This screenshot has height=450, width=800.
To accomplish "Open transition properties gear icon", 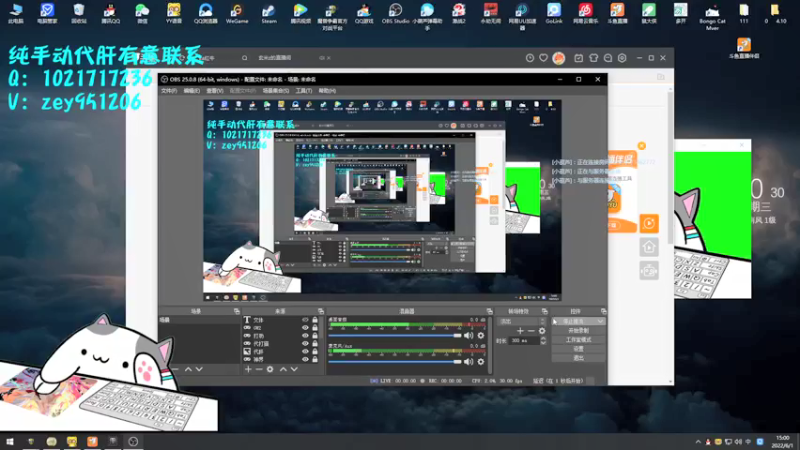I will coord(542,331).
